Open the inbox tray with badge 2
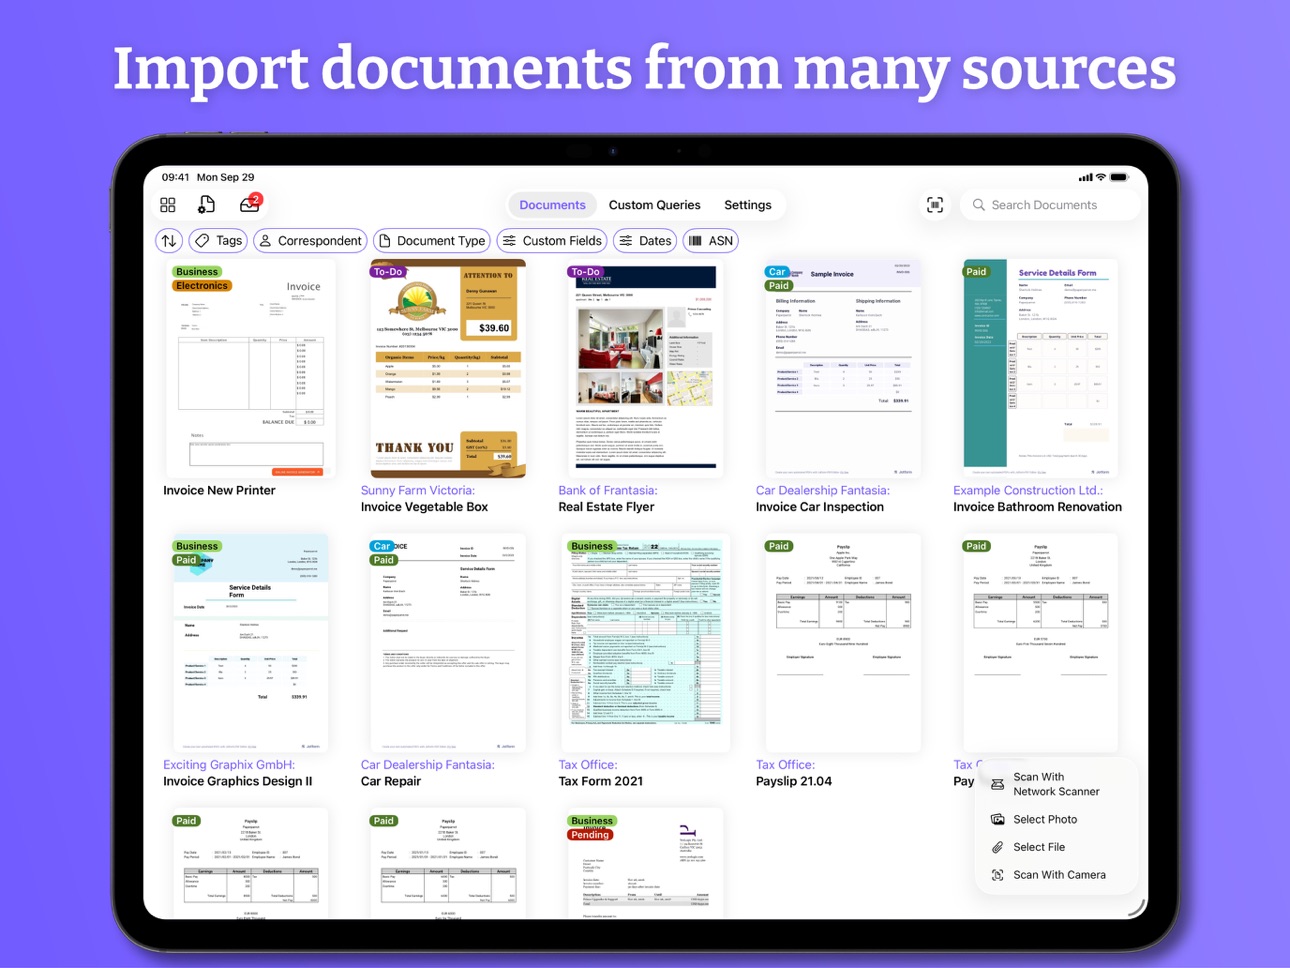Image resolution: width=1290 pixels, height=968 pixels. click(250, 203)
